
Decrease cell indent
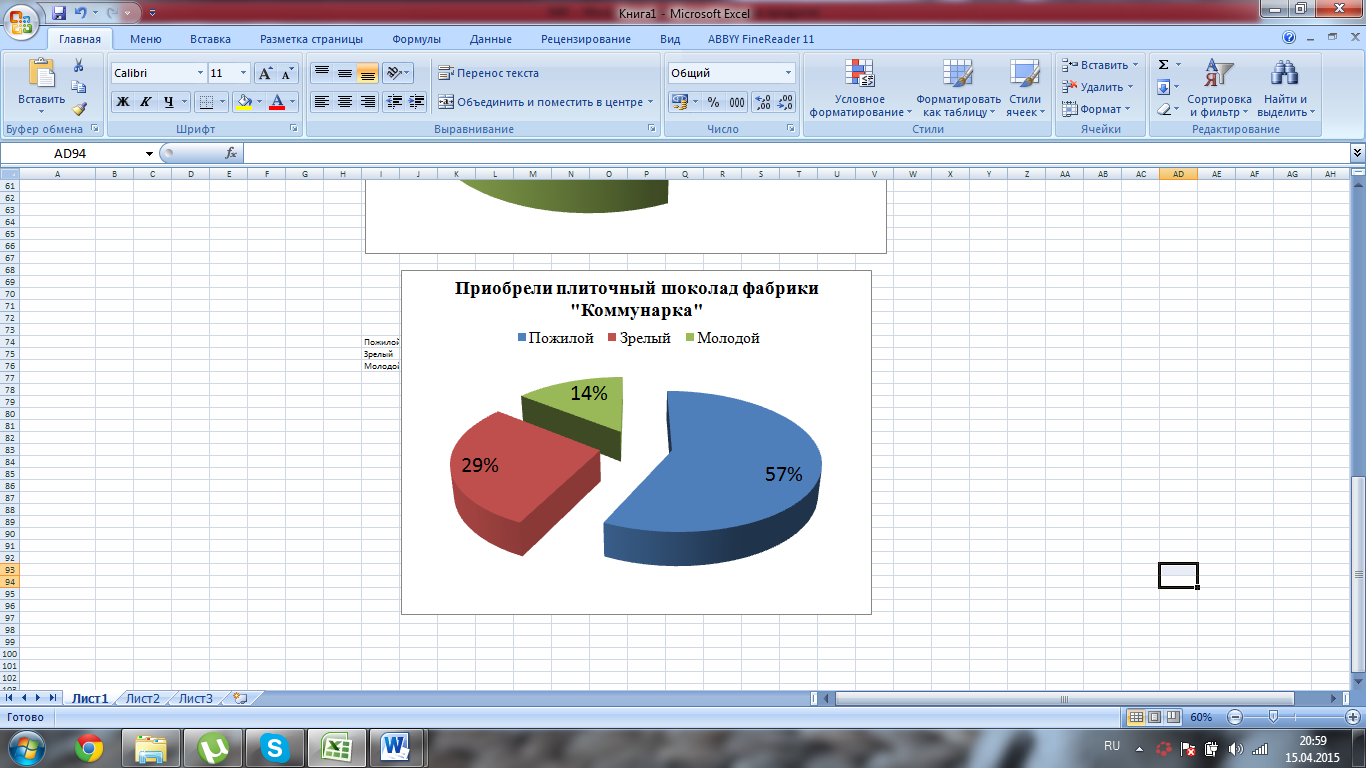click(x=394, y=102)
